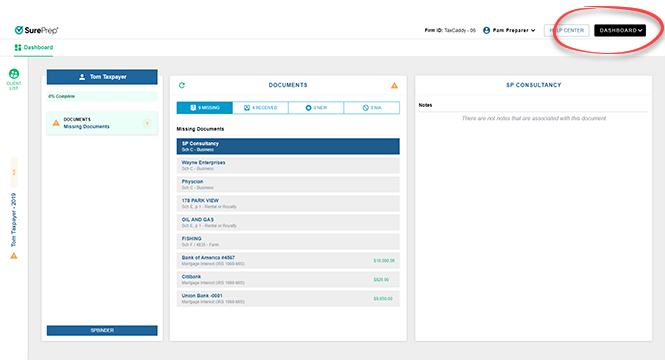
Task: Click the SPbinder button
Action: tap(102, 330)
